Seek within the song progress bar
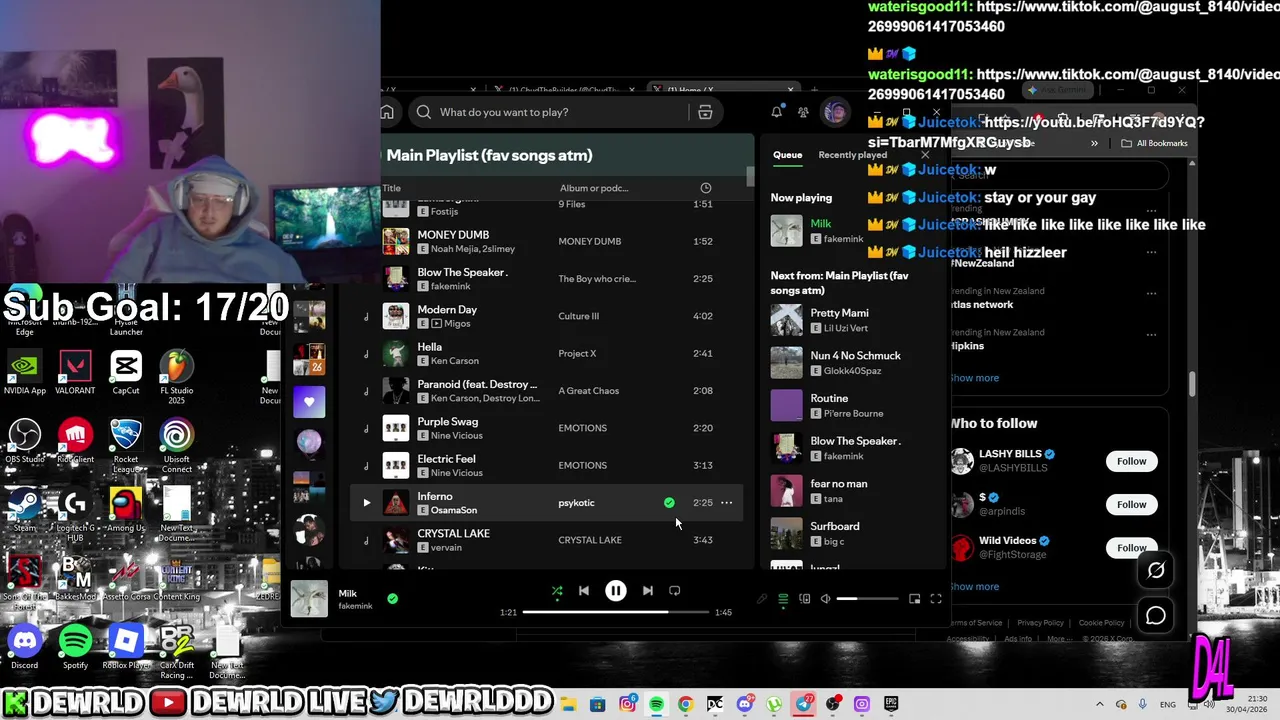Viewport: 1280px width, 720px height. coord(615,612)
